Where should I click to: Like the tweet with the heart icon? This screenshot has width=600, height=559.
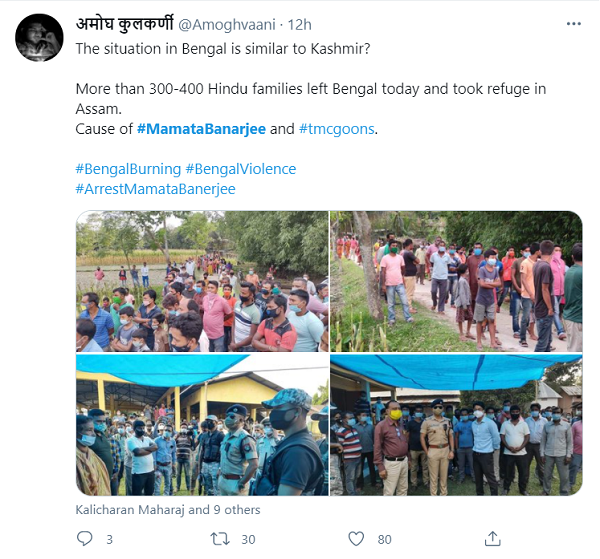[x=357, y=540]
